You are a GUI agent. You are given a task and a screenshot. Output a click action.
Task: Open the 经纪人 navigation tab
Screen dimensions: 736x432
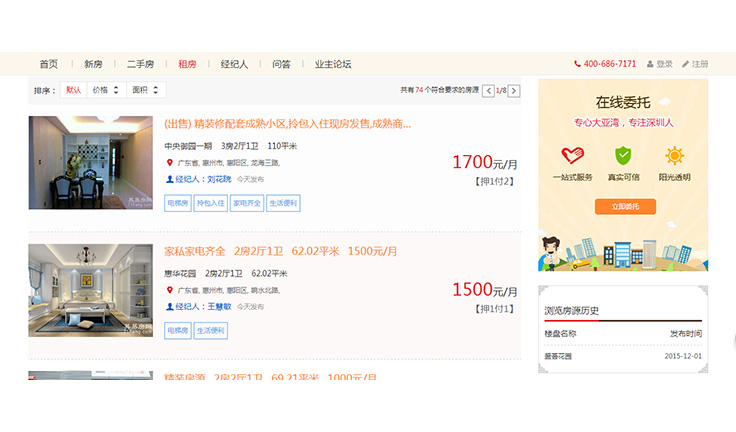coord(234,64)
